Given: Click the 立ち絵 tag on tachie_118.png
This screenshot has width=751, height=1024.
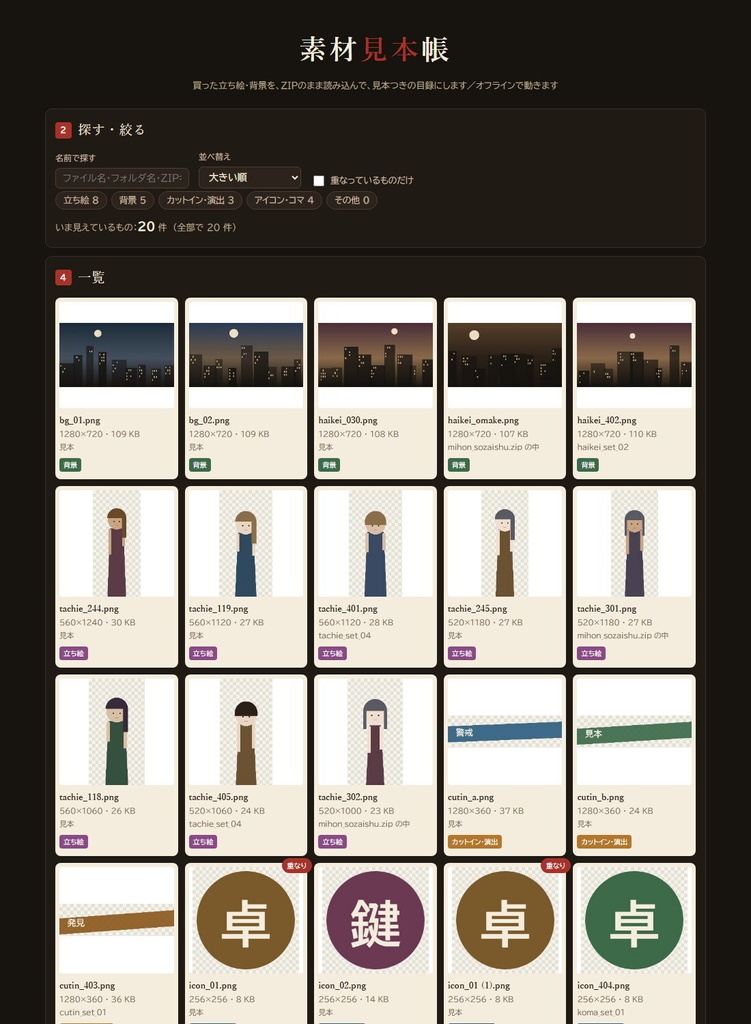Looking at the screenshot, I should tap(73, 842).
